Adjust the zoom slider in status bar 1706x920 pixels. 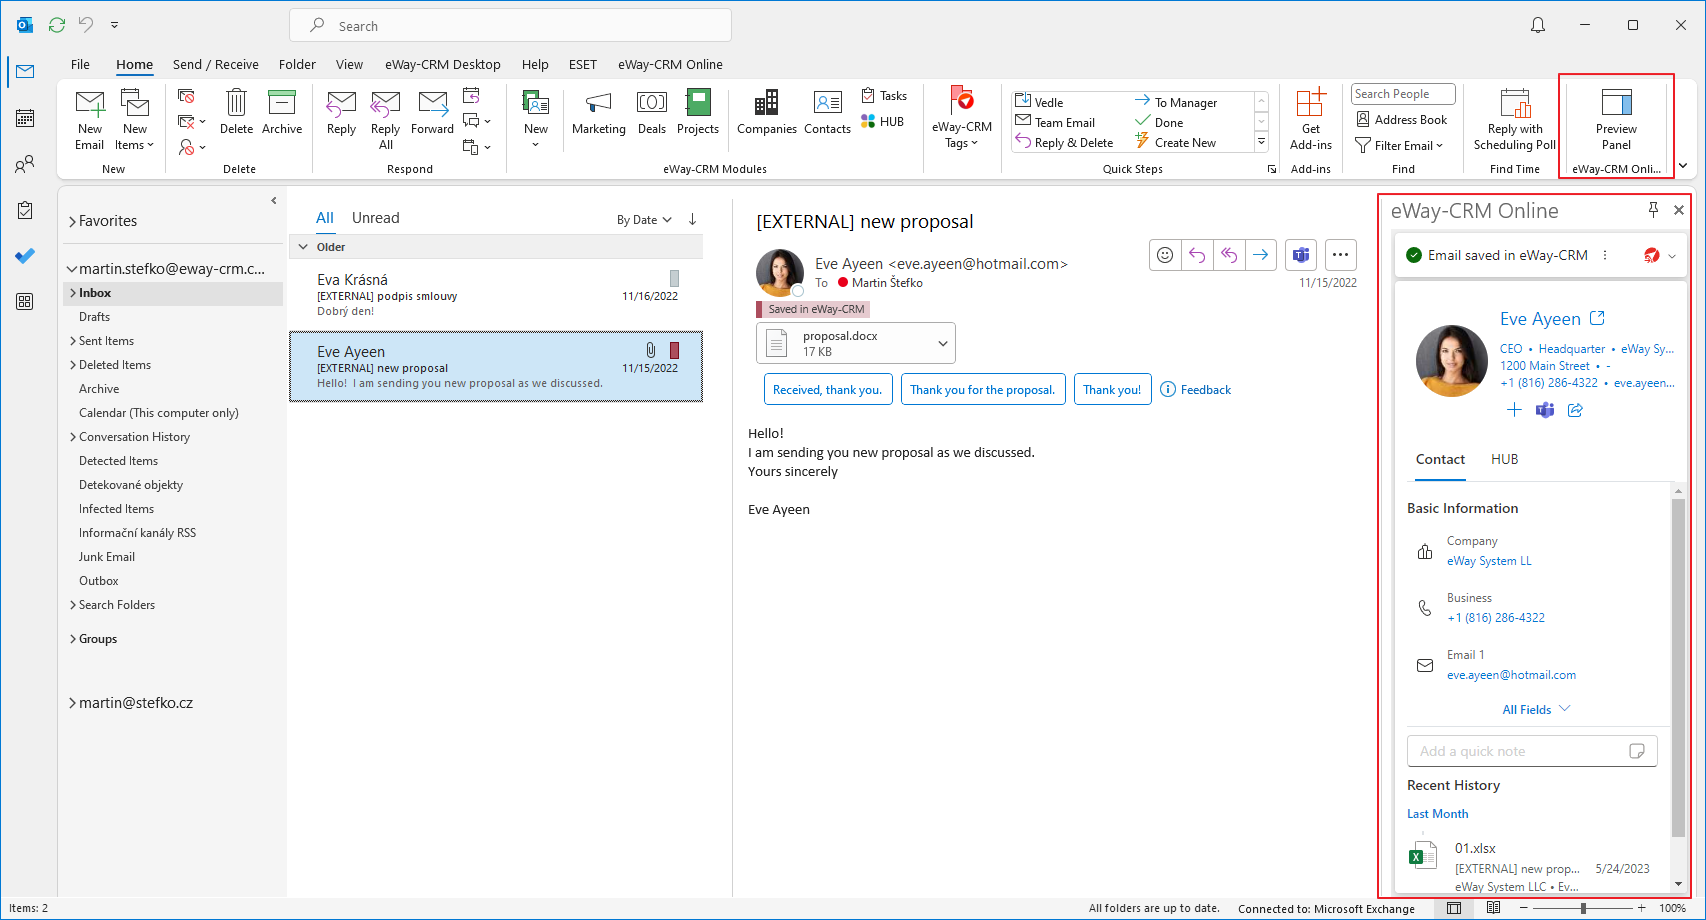pos(1583,908)
